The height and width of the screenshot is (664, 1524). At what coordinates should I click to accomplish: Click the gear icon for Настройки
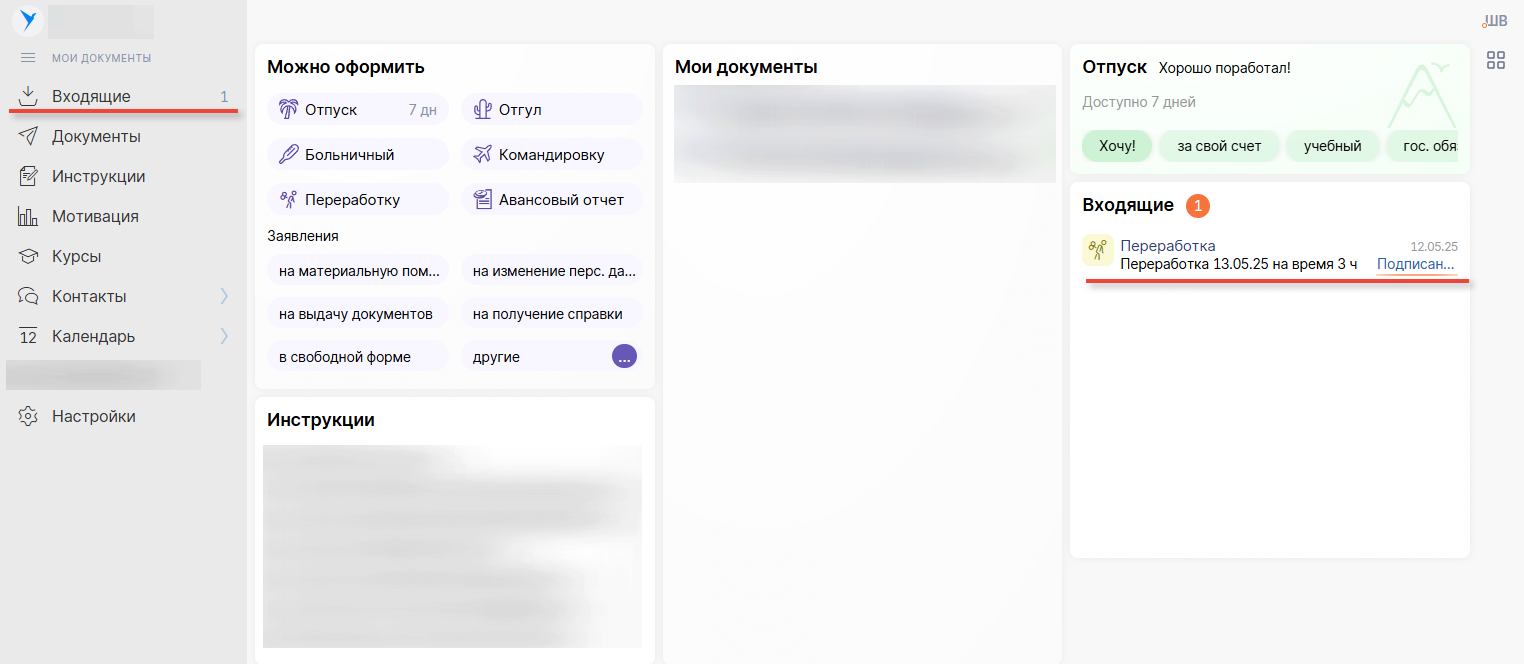28,416
